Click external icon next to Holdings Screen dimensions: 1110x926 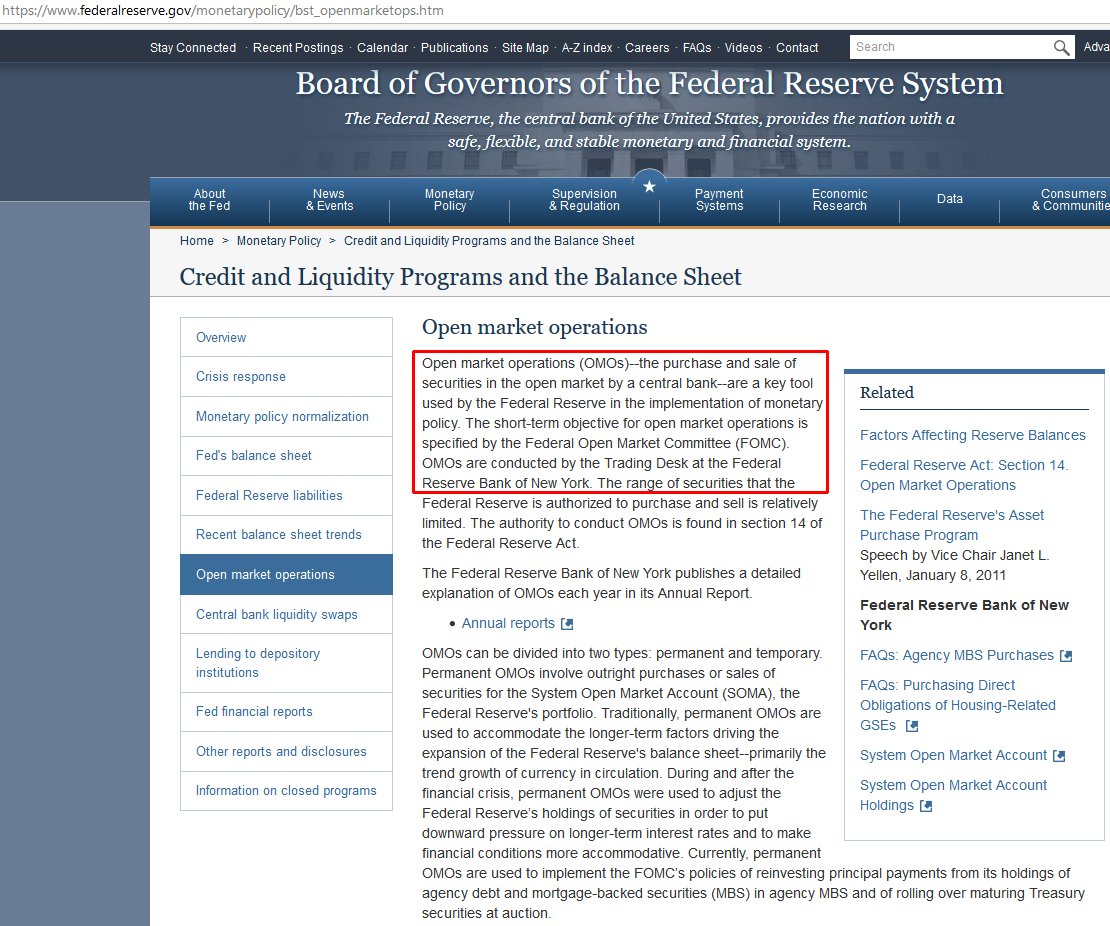tap(926, 806)
